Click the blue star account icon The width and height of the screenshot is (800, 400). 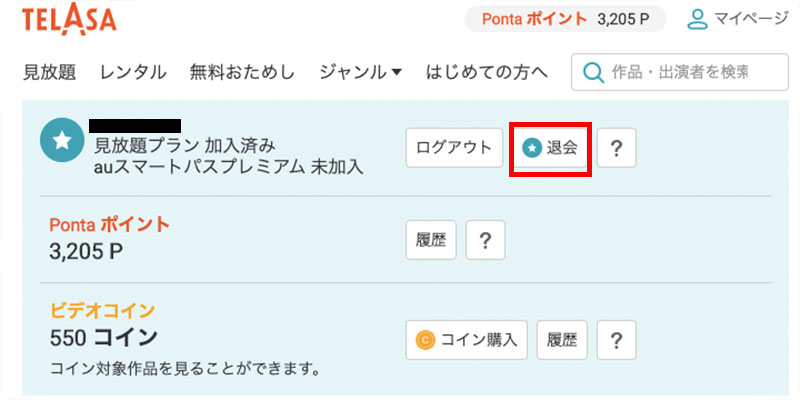[61, 142]
